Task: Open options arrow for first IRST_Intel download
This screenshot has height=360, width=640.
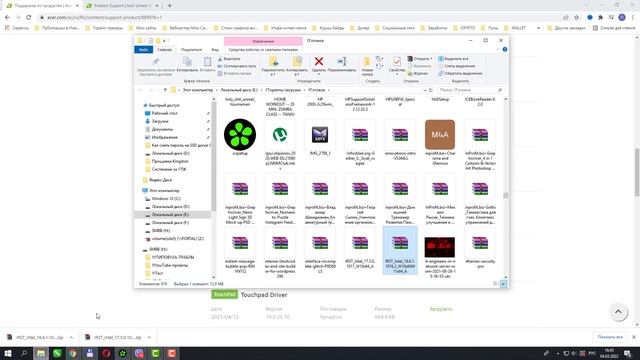Action: click(71, 338)
